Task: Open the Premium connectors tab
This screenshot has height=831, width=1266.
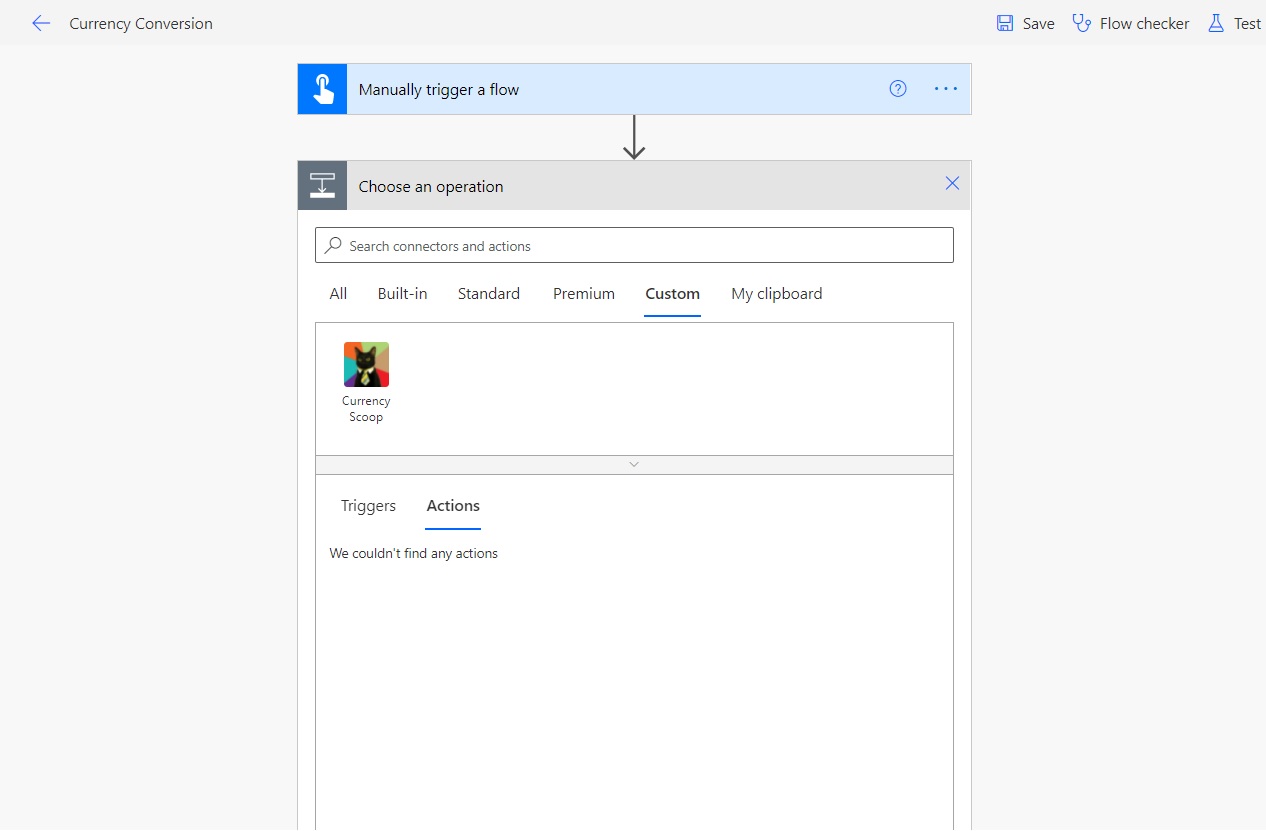Action: point(583,293)
